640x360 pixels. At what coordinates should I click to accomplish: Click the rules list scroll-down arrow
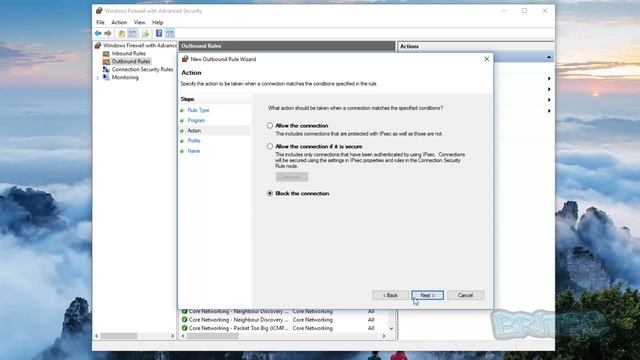[x=391, y=328]
